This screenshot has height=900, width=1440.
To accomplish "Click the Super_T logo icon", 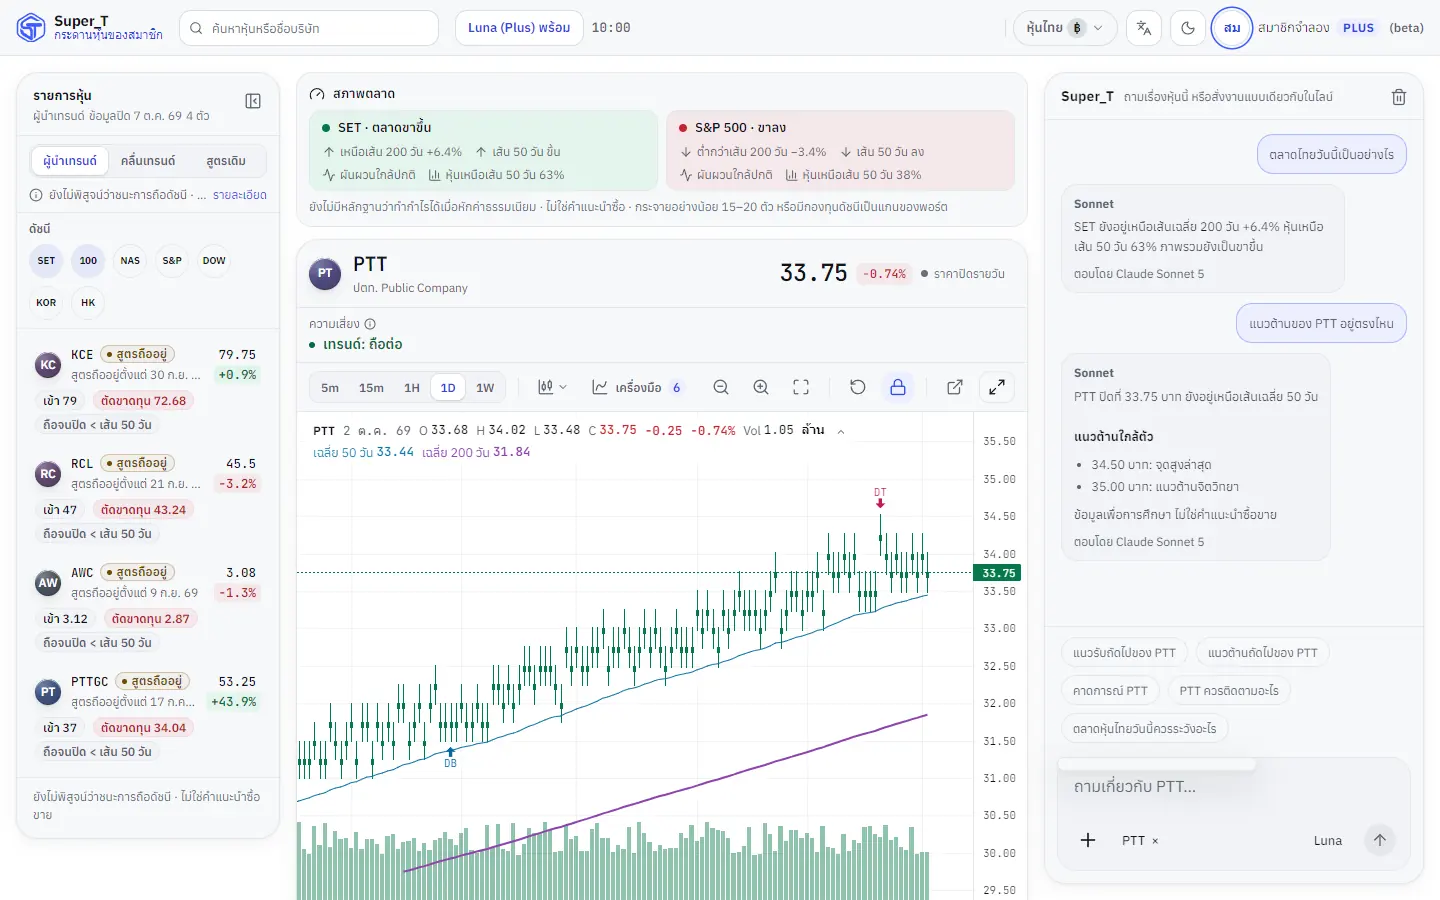I will (x=31, y=28).
